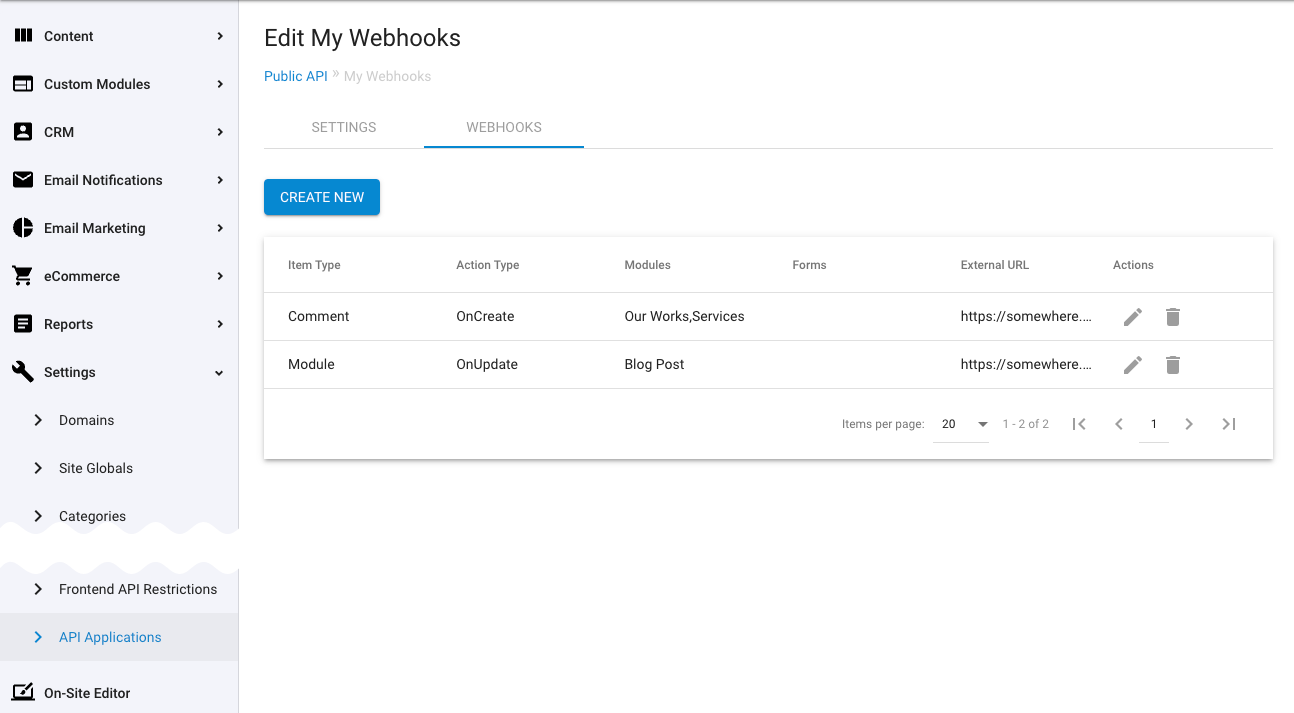The image size is (1294, 713).
Task: Collapse the Settings menu chevron
Action: click(x=220, y=372)
